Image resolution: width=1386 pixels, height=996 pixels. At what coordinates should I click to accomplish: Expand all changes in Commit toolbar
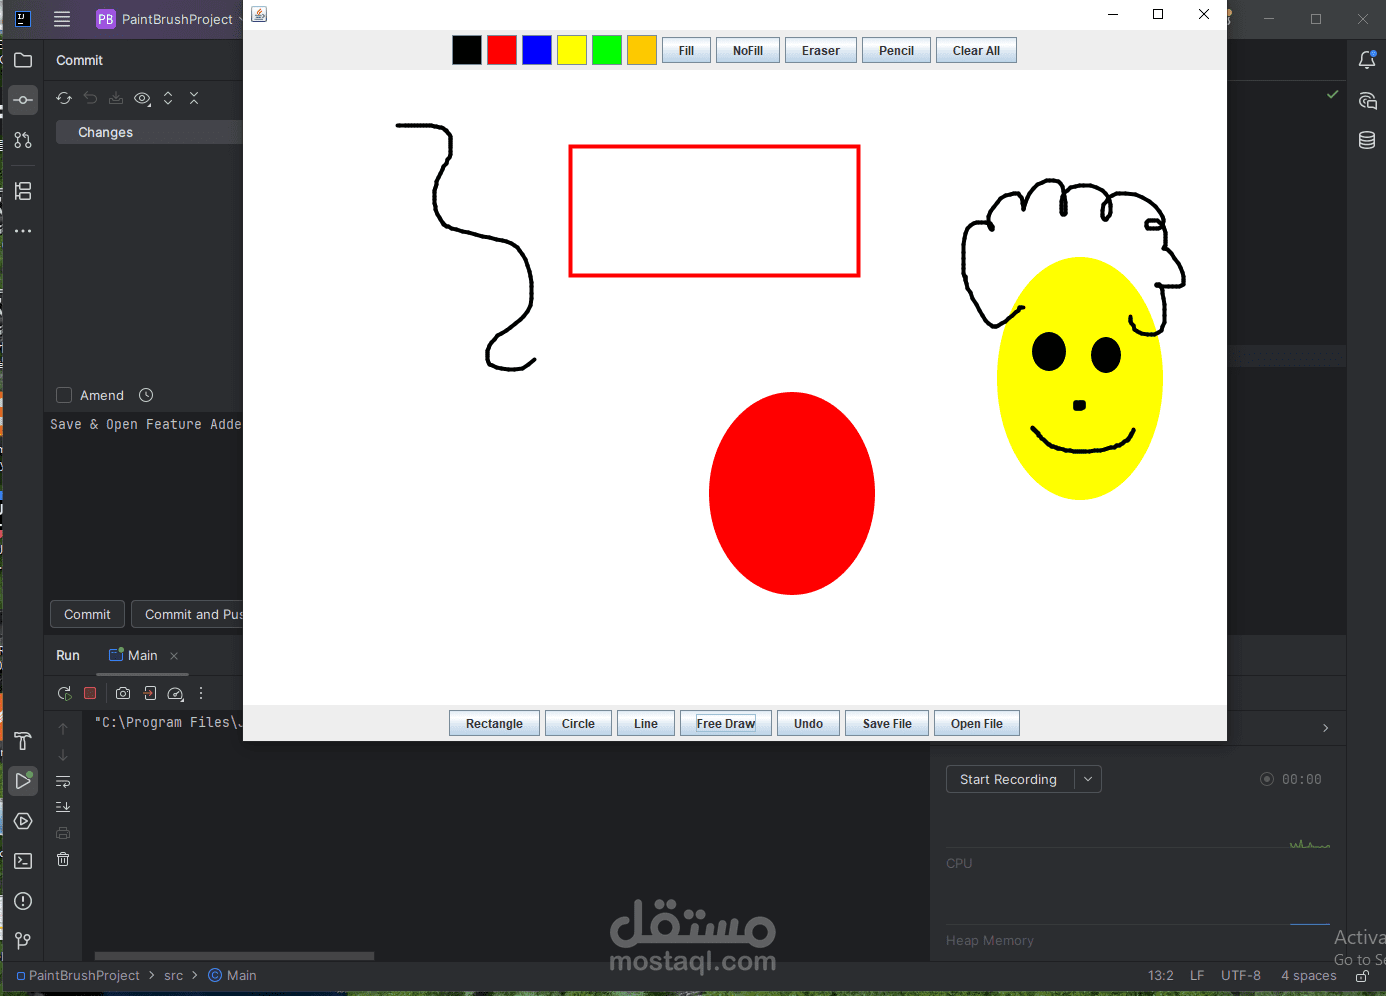pos(168,98)
